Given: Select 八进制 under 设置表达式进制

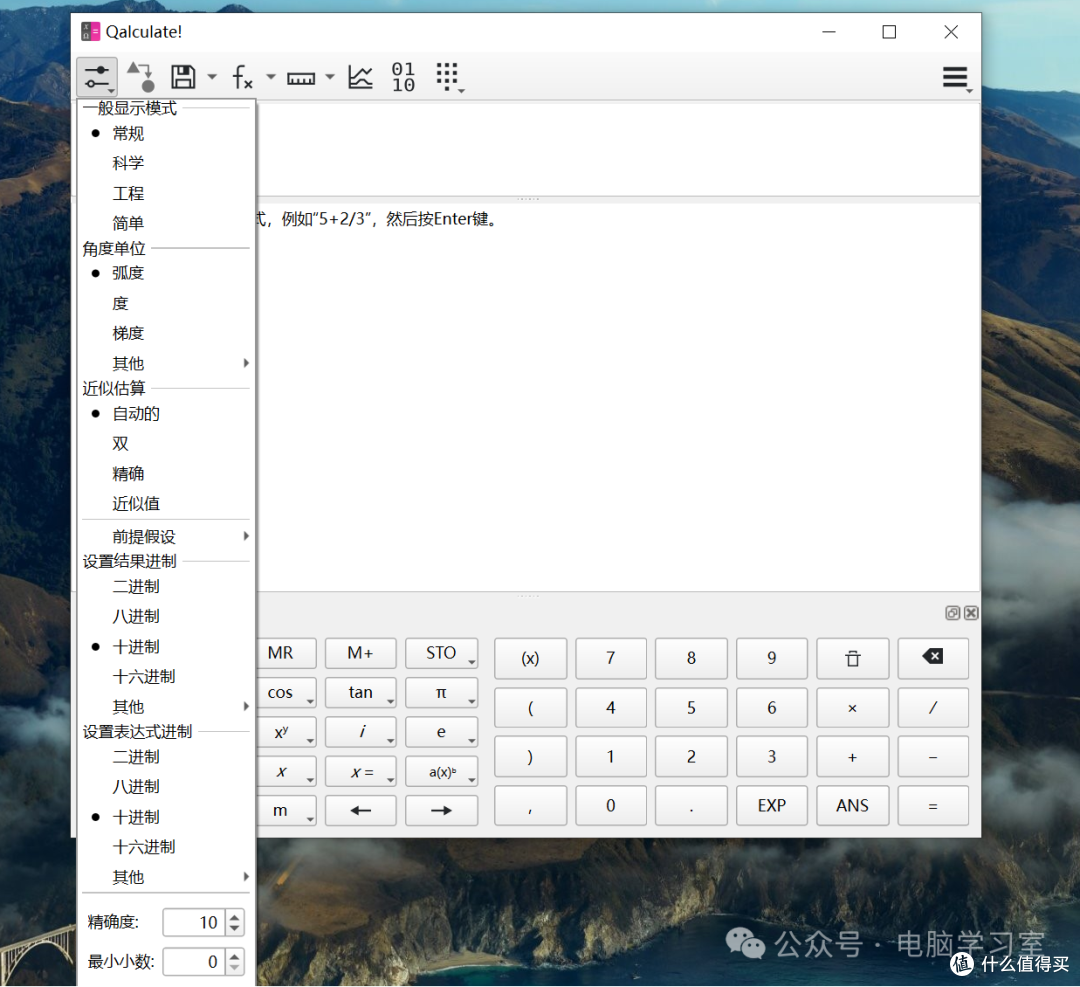Looking at the screenshot, I should tap(166, 787).
